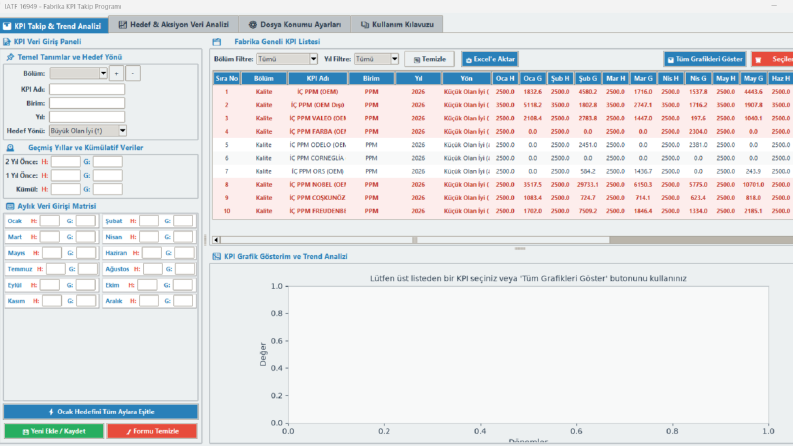The image size is (793, 446).
Task: Click the value 29733.1 in table
Action: point(587,185)
